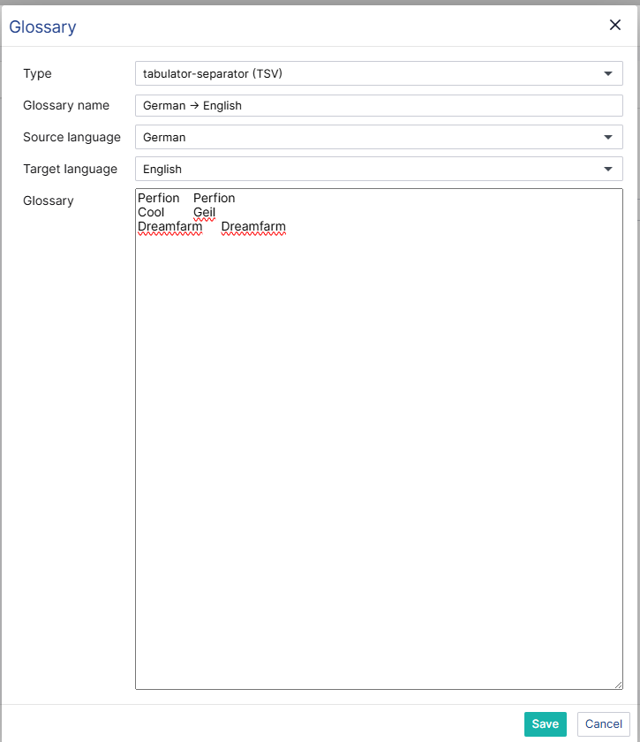Save the glossary
Image resolution: width=640 pixels, height=742 pixels.
[545, 724]
